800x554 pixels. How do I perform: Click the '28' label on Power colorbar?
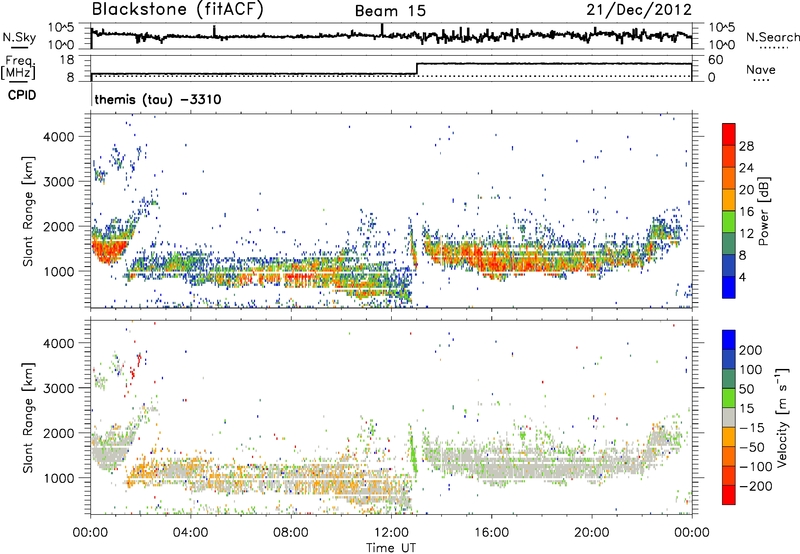(x=746, y=146)
